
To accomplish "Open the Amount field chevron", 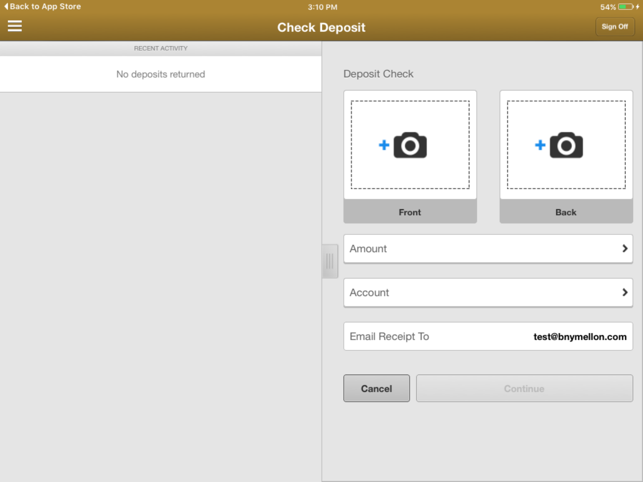I will 625,248.
